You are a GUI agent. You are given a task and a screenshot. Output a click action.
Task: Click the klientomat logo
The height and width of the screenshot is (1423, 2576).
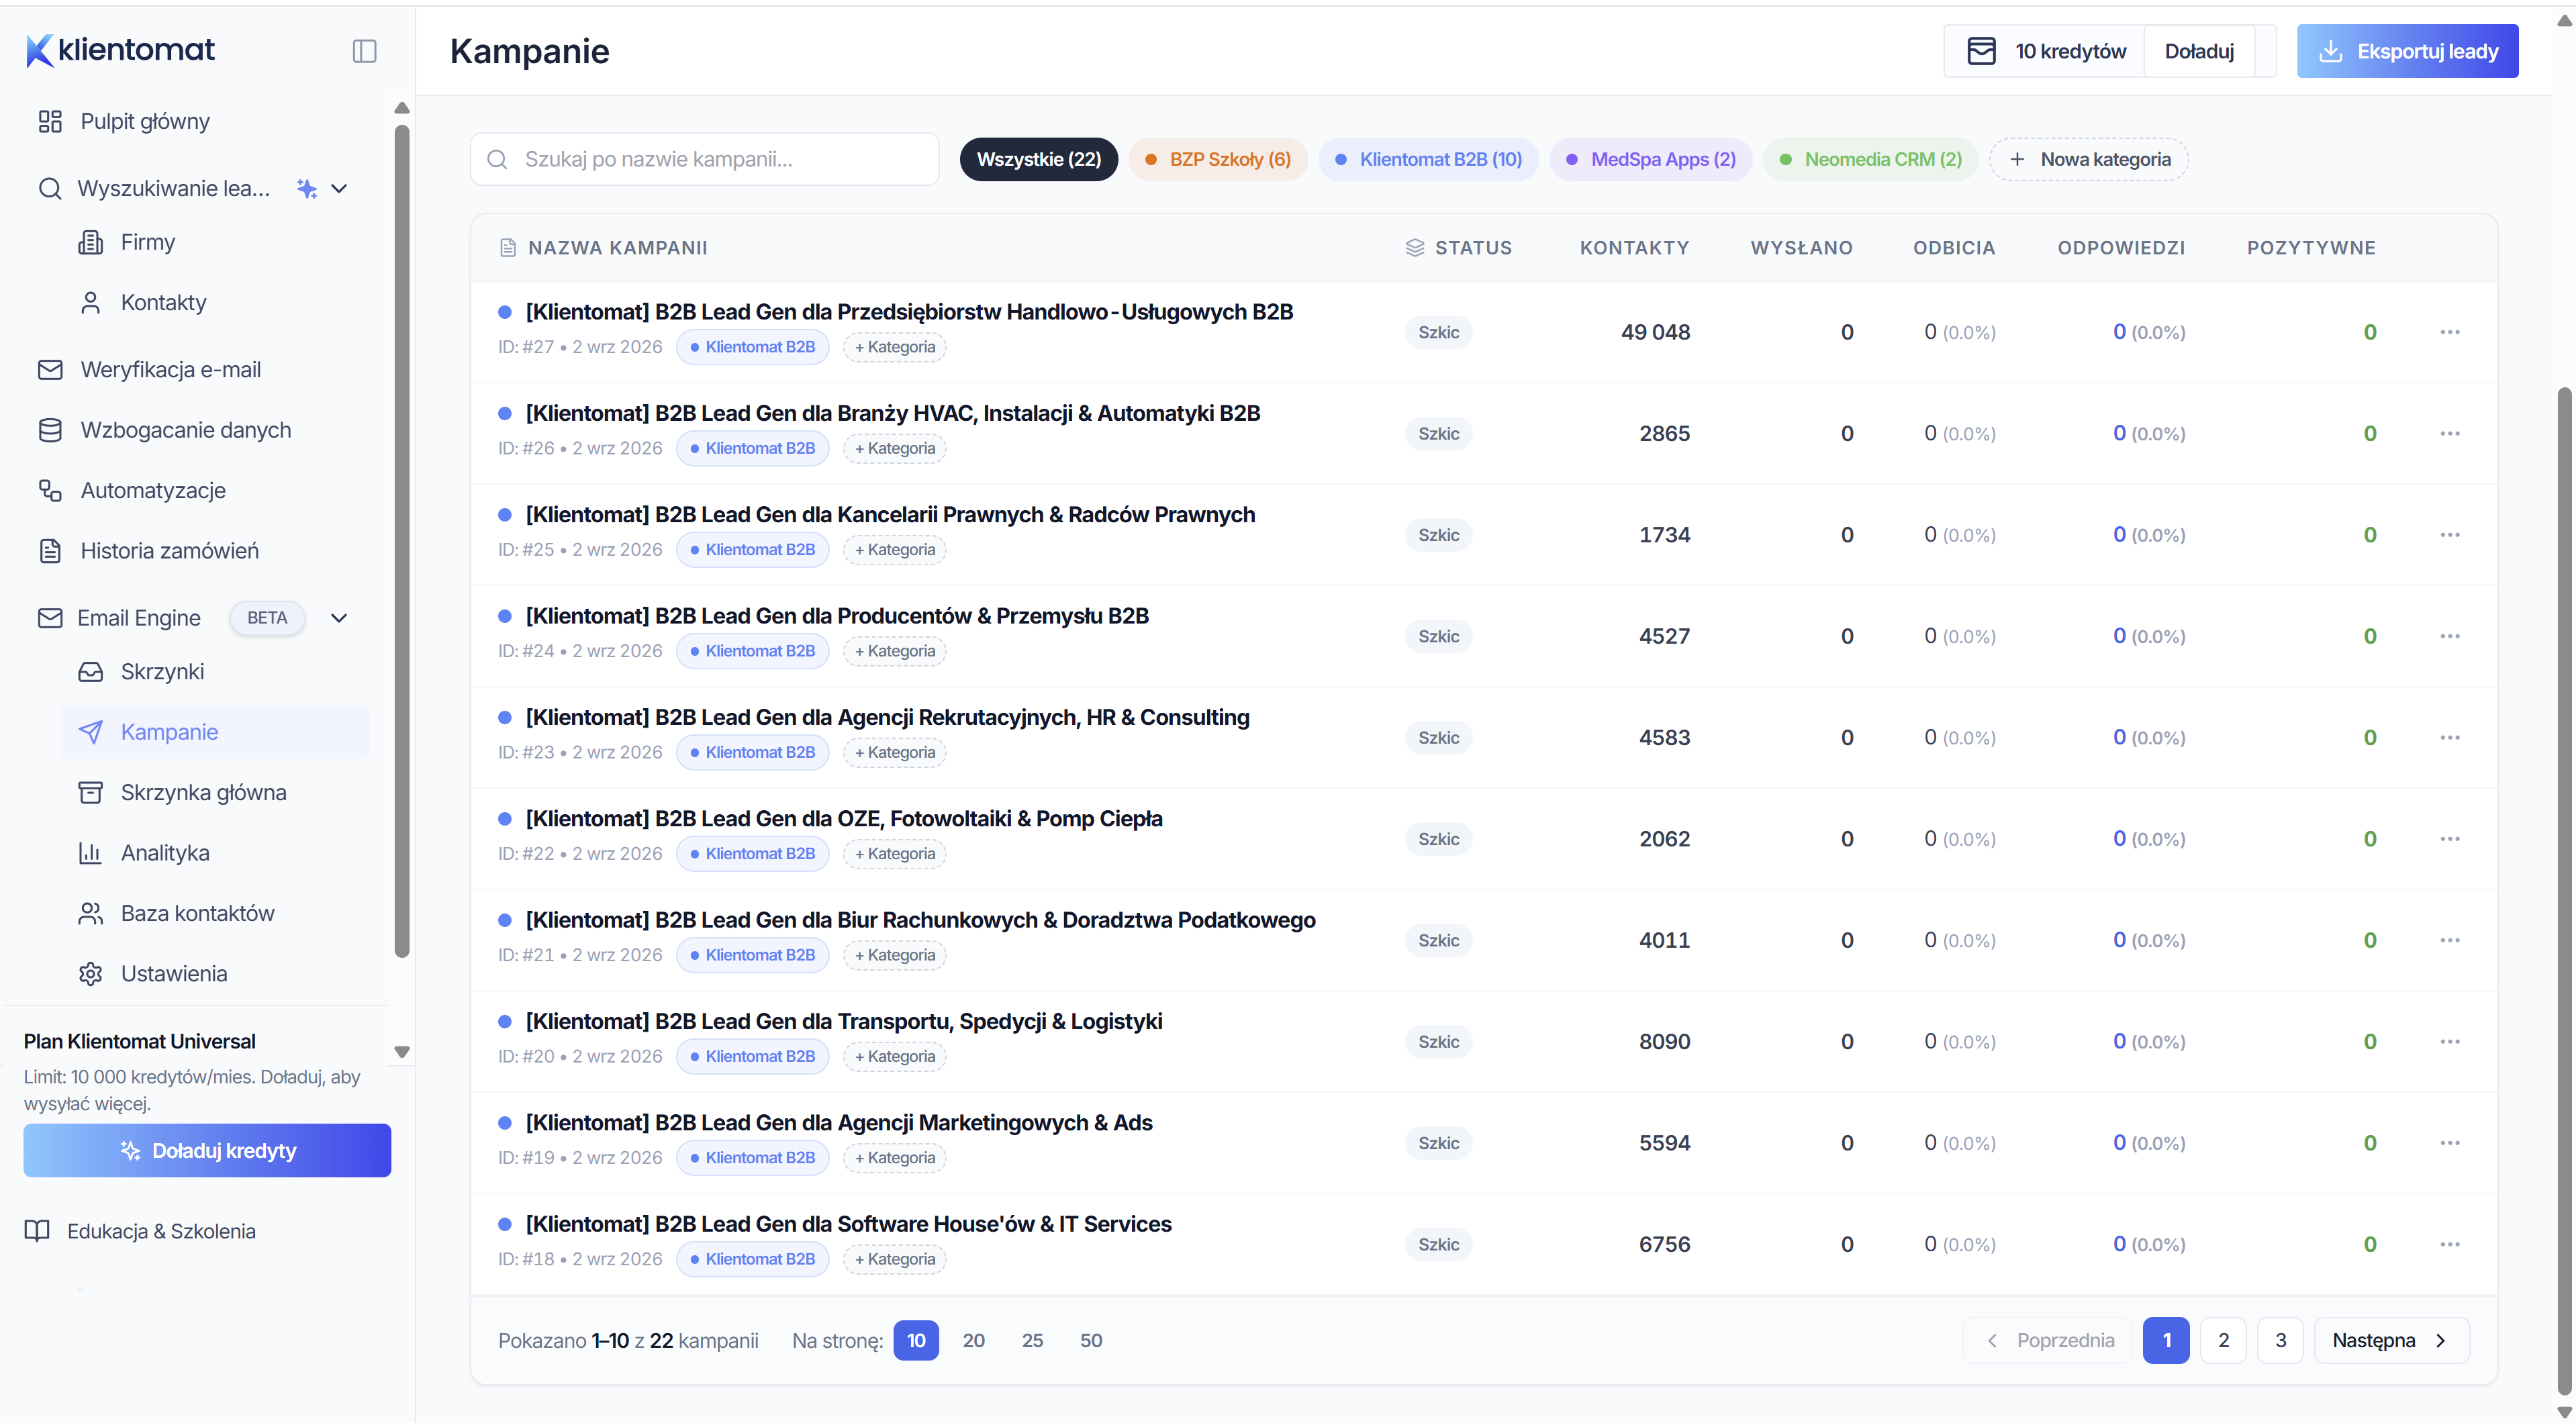coord(120,50)
